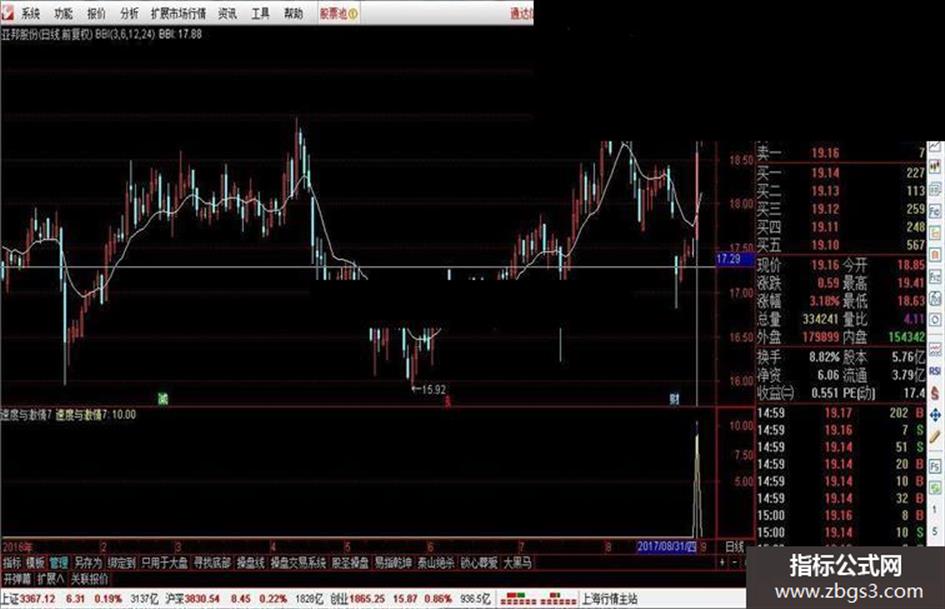The height and width of the screenshot is (609, 945).
Task: Click the 17.29 price axis cursor label
Action: [733, 259]
